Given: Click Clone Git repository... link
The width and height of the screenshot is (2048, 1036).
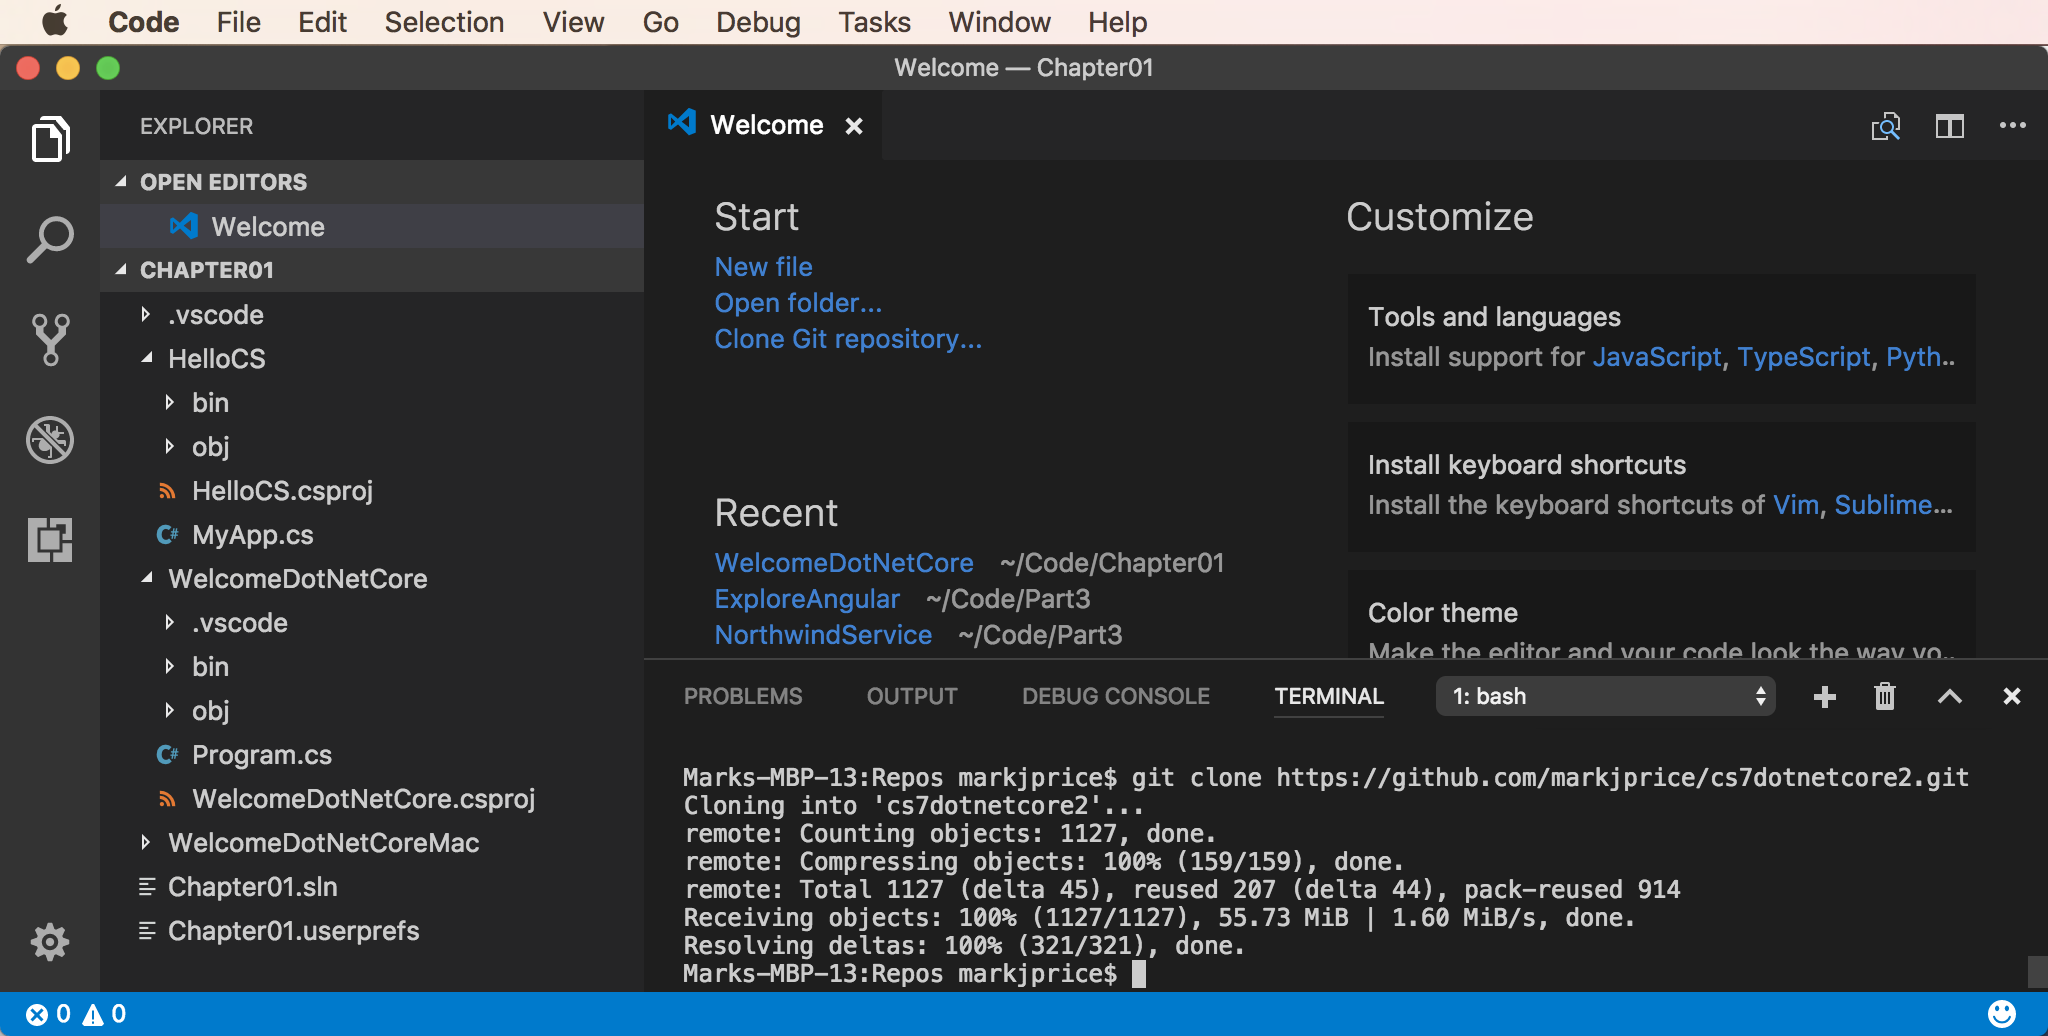Looking at the screenshot, I should click(848, 339).
